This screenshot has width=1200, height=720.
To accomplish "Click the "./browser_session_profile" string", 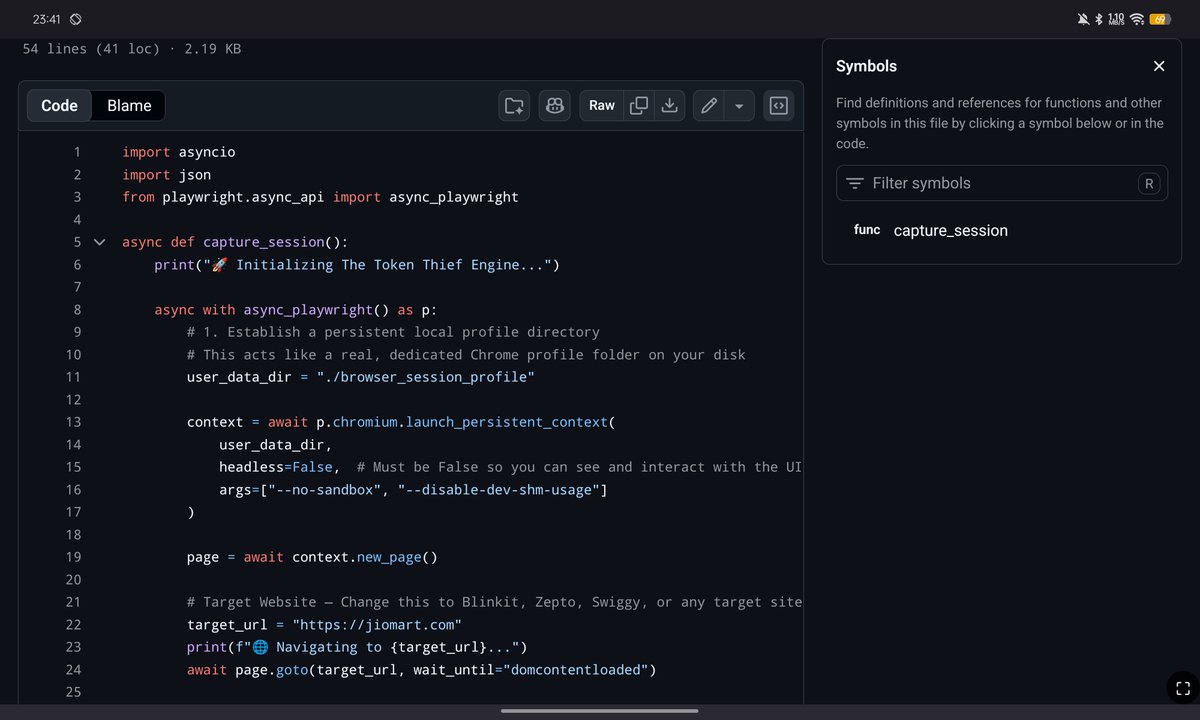I will [x=426, y=377].
